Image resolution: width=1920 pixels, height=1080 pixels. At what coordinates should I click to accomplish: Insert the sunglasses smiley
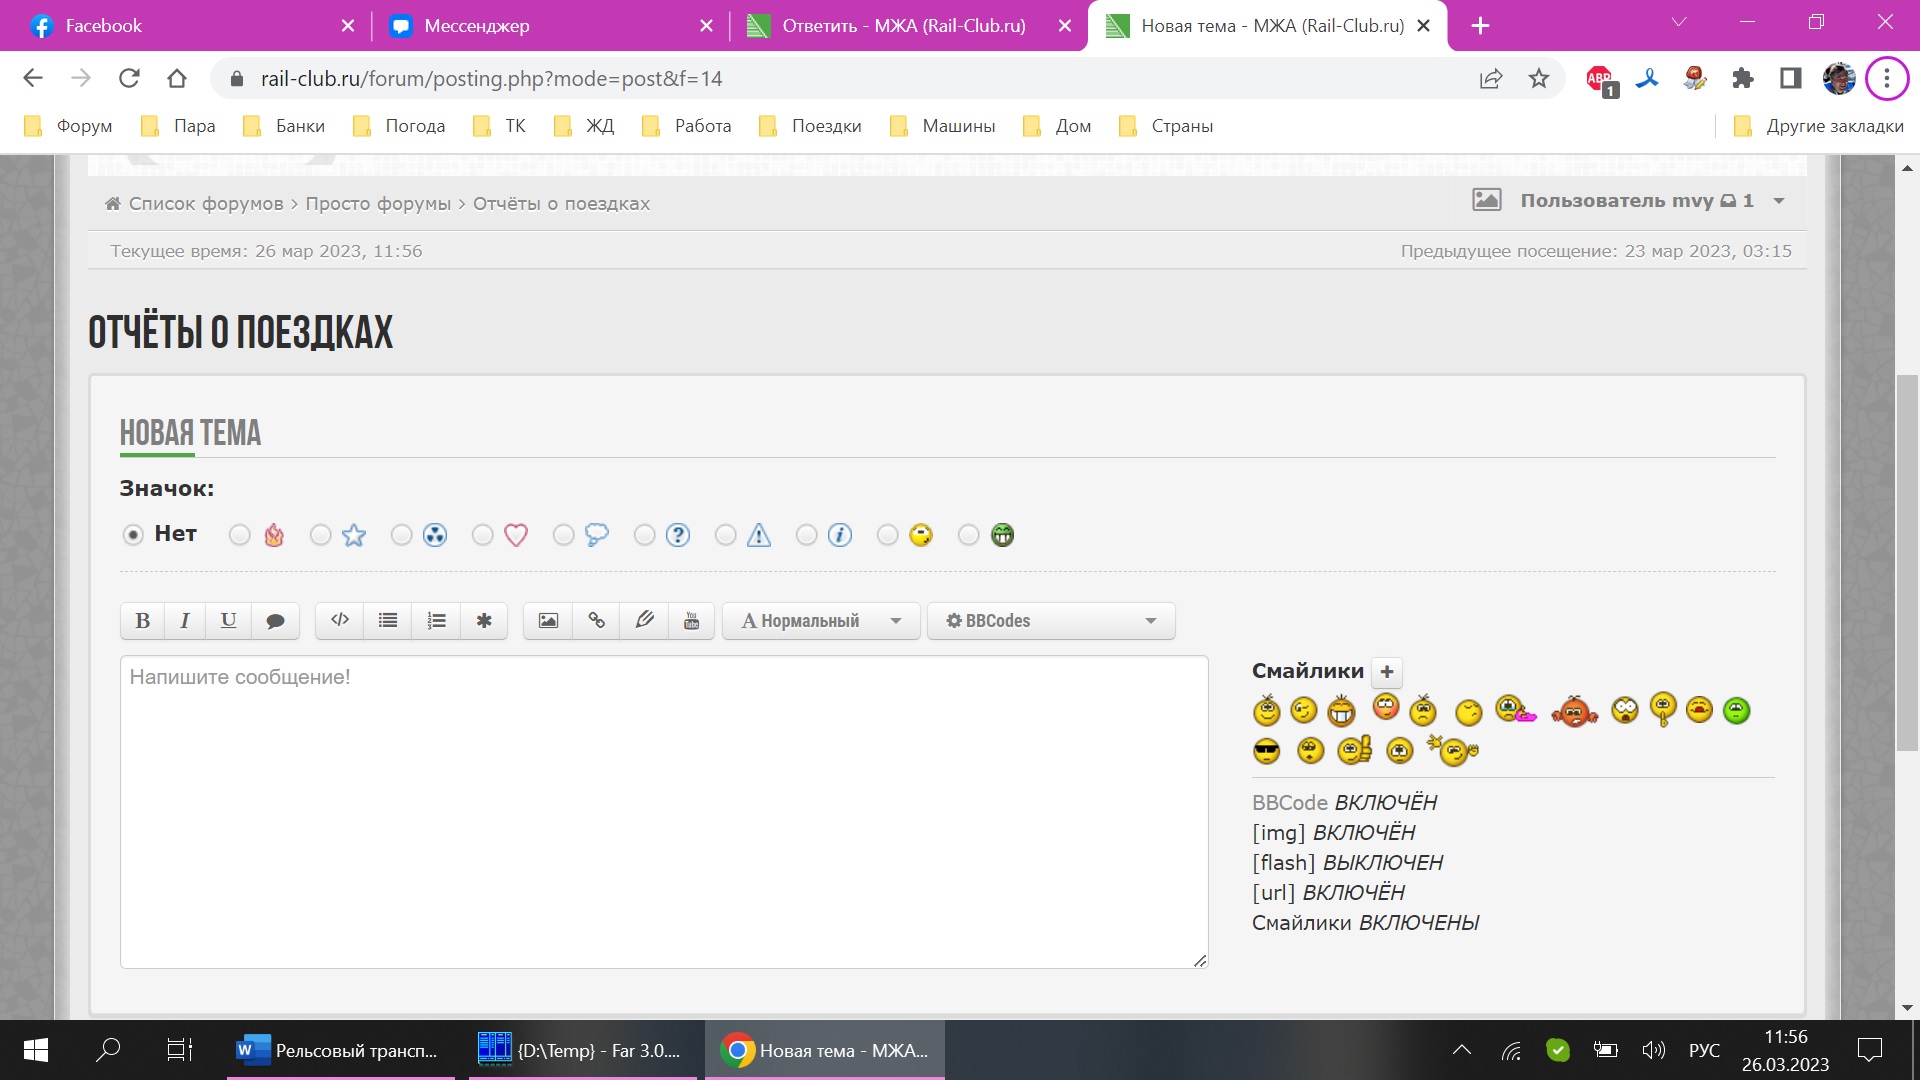point(1266,751)
